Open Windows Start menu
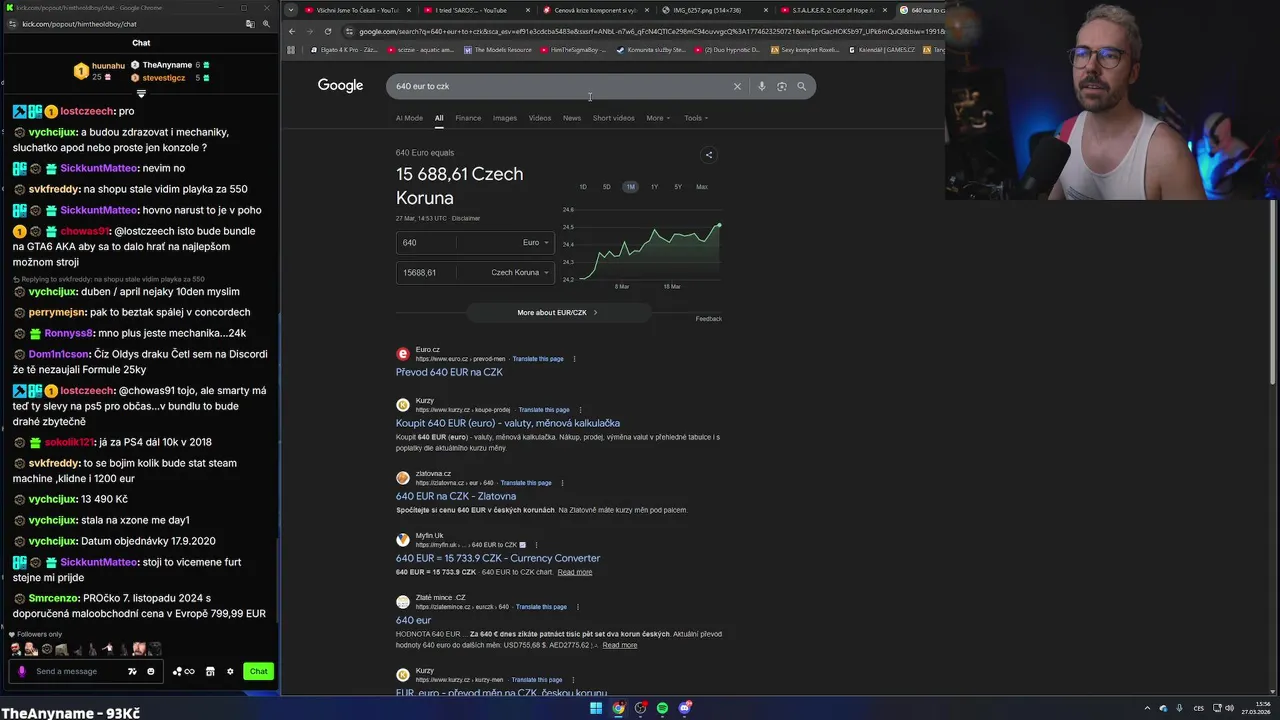 [596, 708]
